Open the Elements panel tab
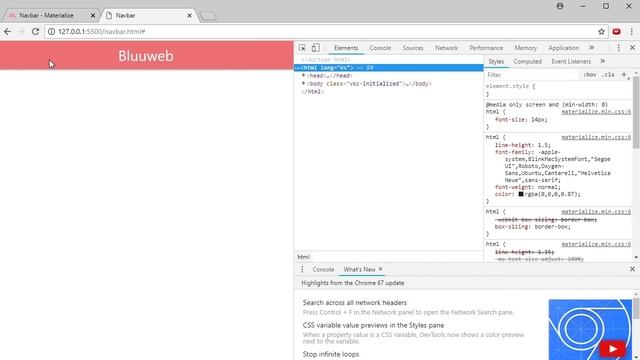 (346, 48)
